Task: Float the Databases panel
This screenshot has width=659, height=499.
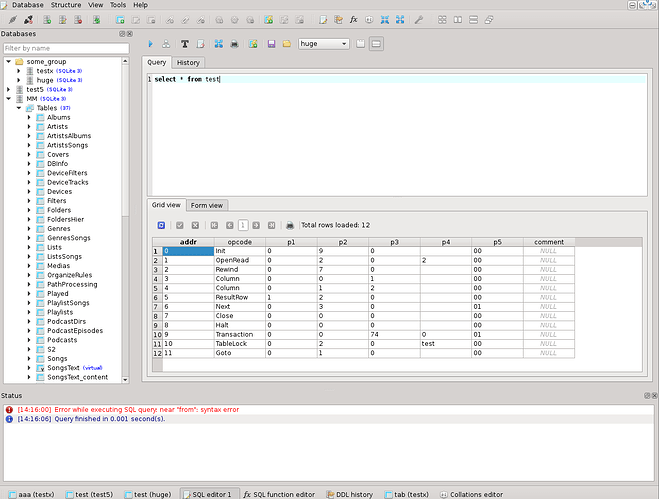Action: [x=122, y=34]
